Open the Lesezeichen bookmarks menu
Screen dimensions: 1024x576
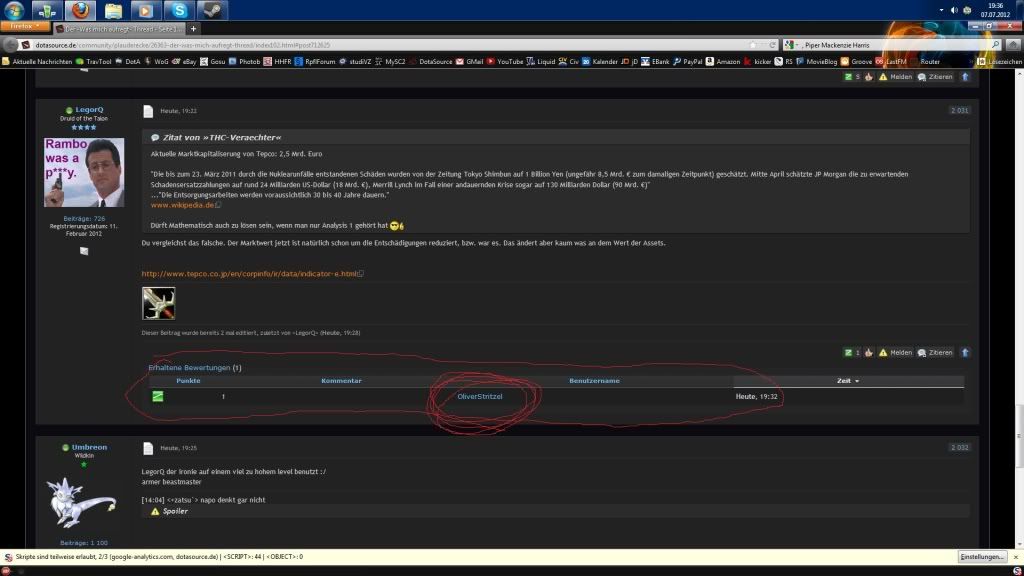click(x=1000, y=61)
